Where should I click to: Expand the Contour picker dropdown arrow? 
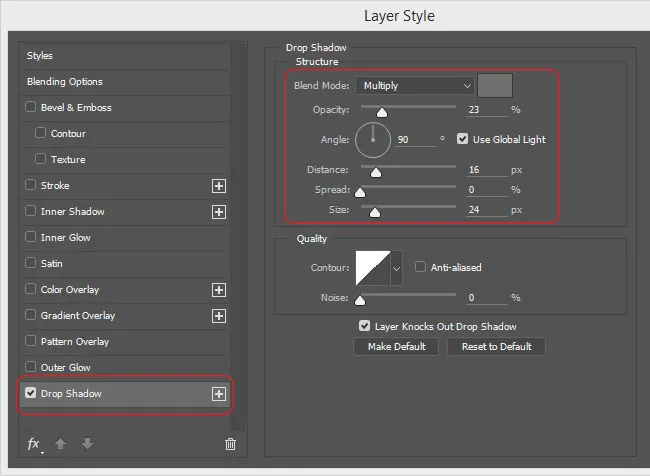point(396,268)
